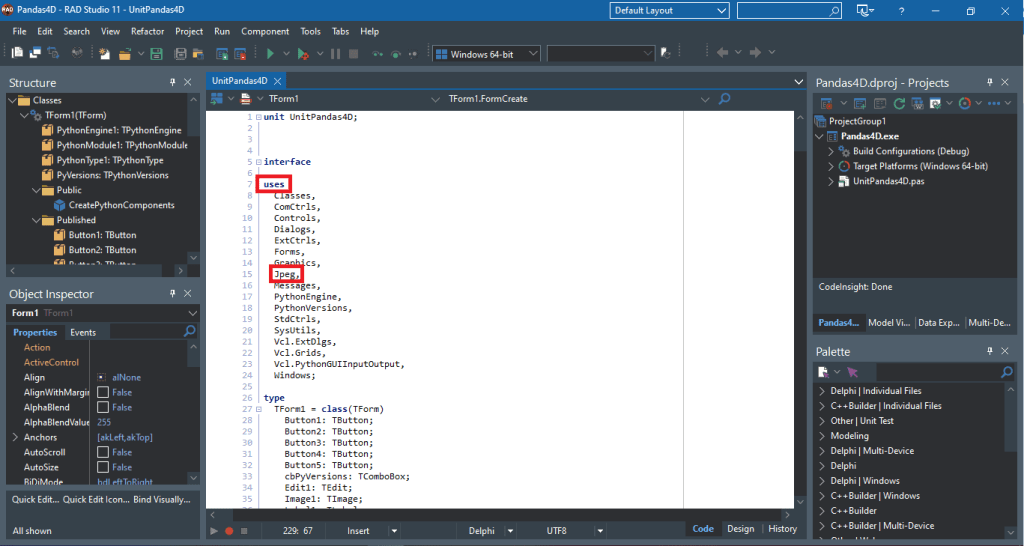
Task: Click the Quick Edit Icon... link
Action: point(95,499)
